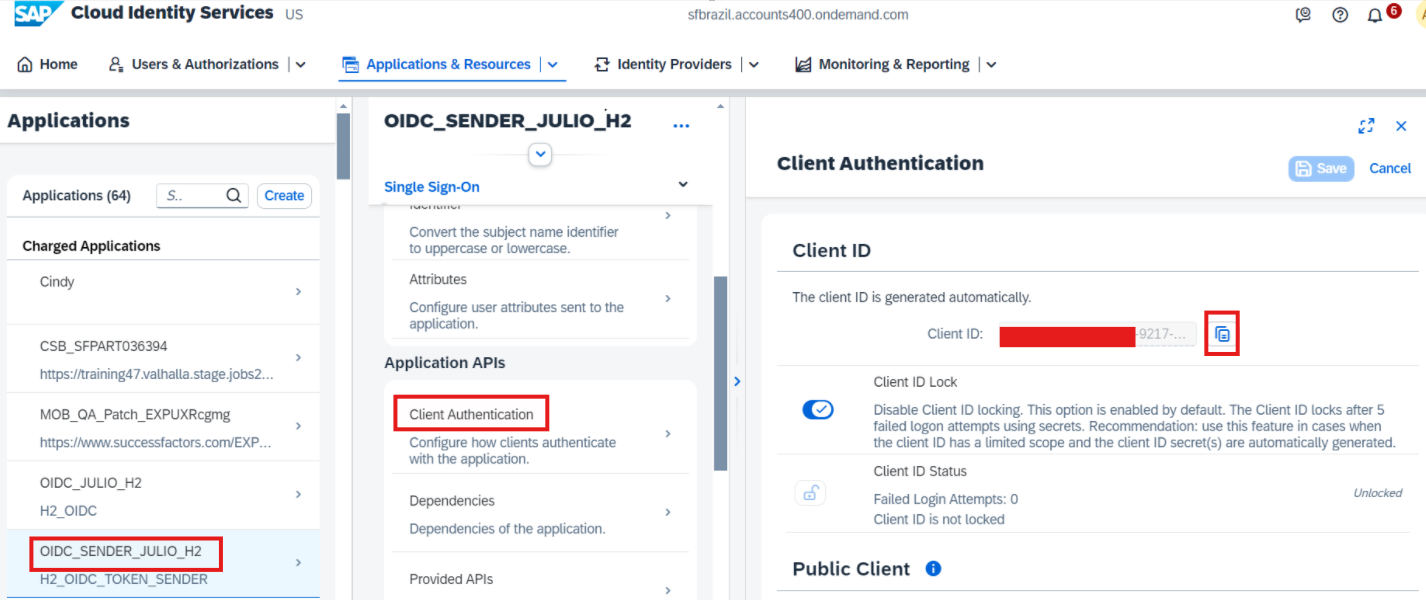
Task: Open Identity Providers menu
Action: (x=663, y=64)
